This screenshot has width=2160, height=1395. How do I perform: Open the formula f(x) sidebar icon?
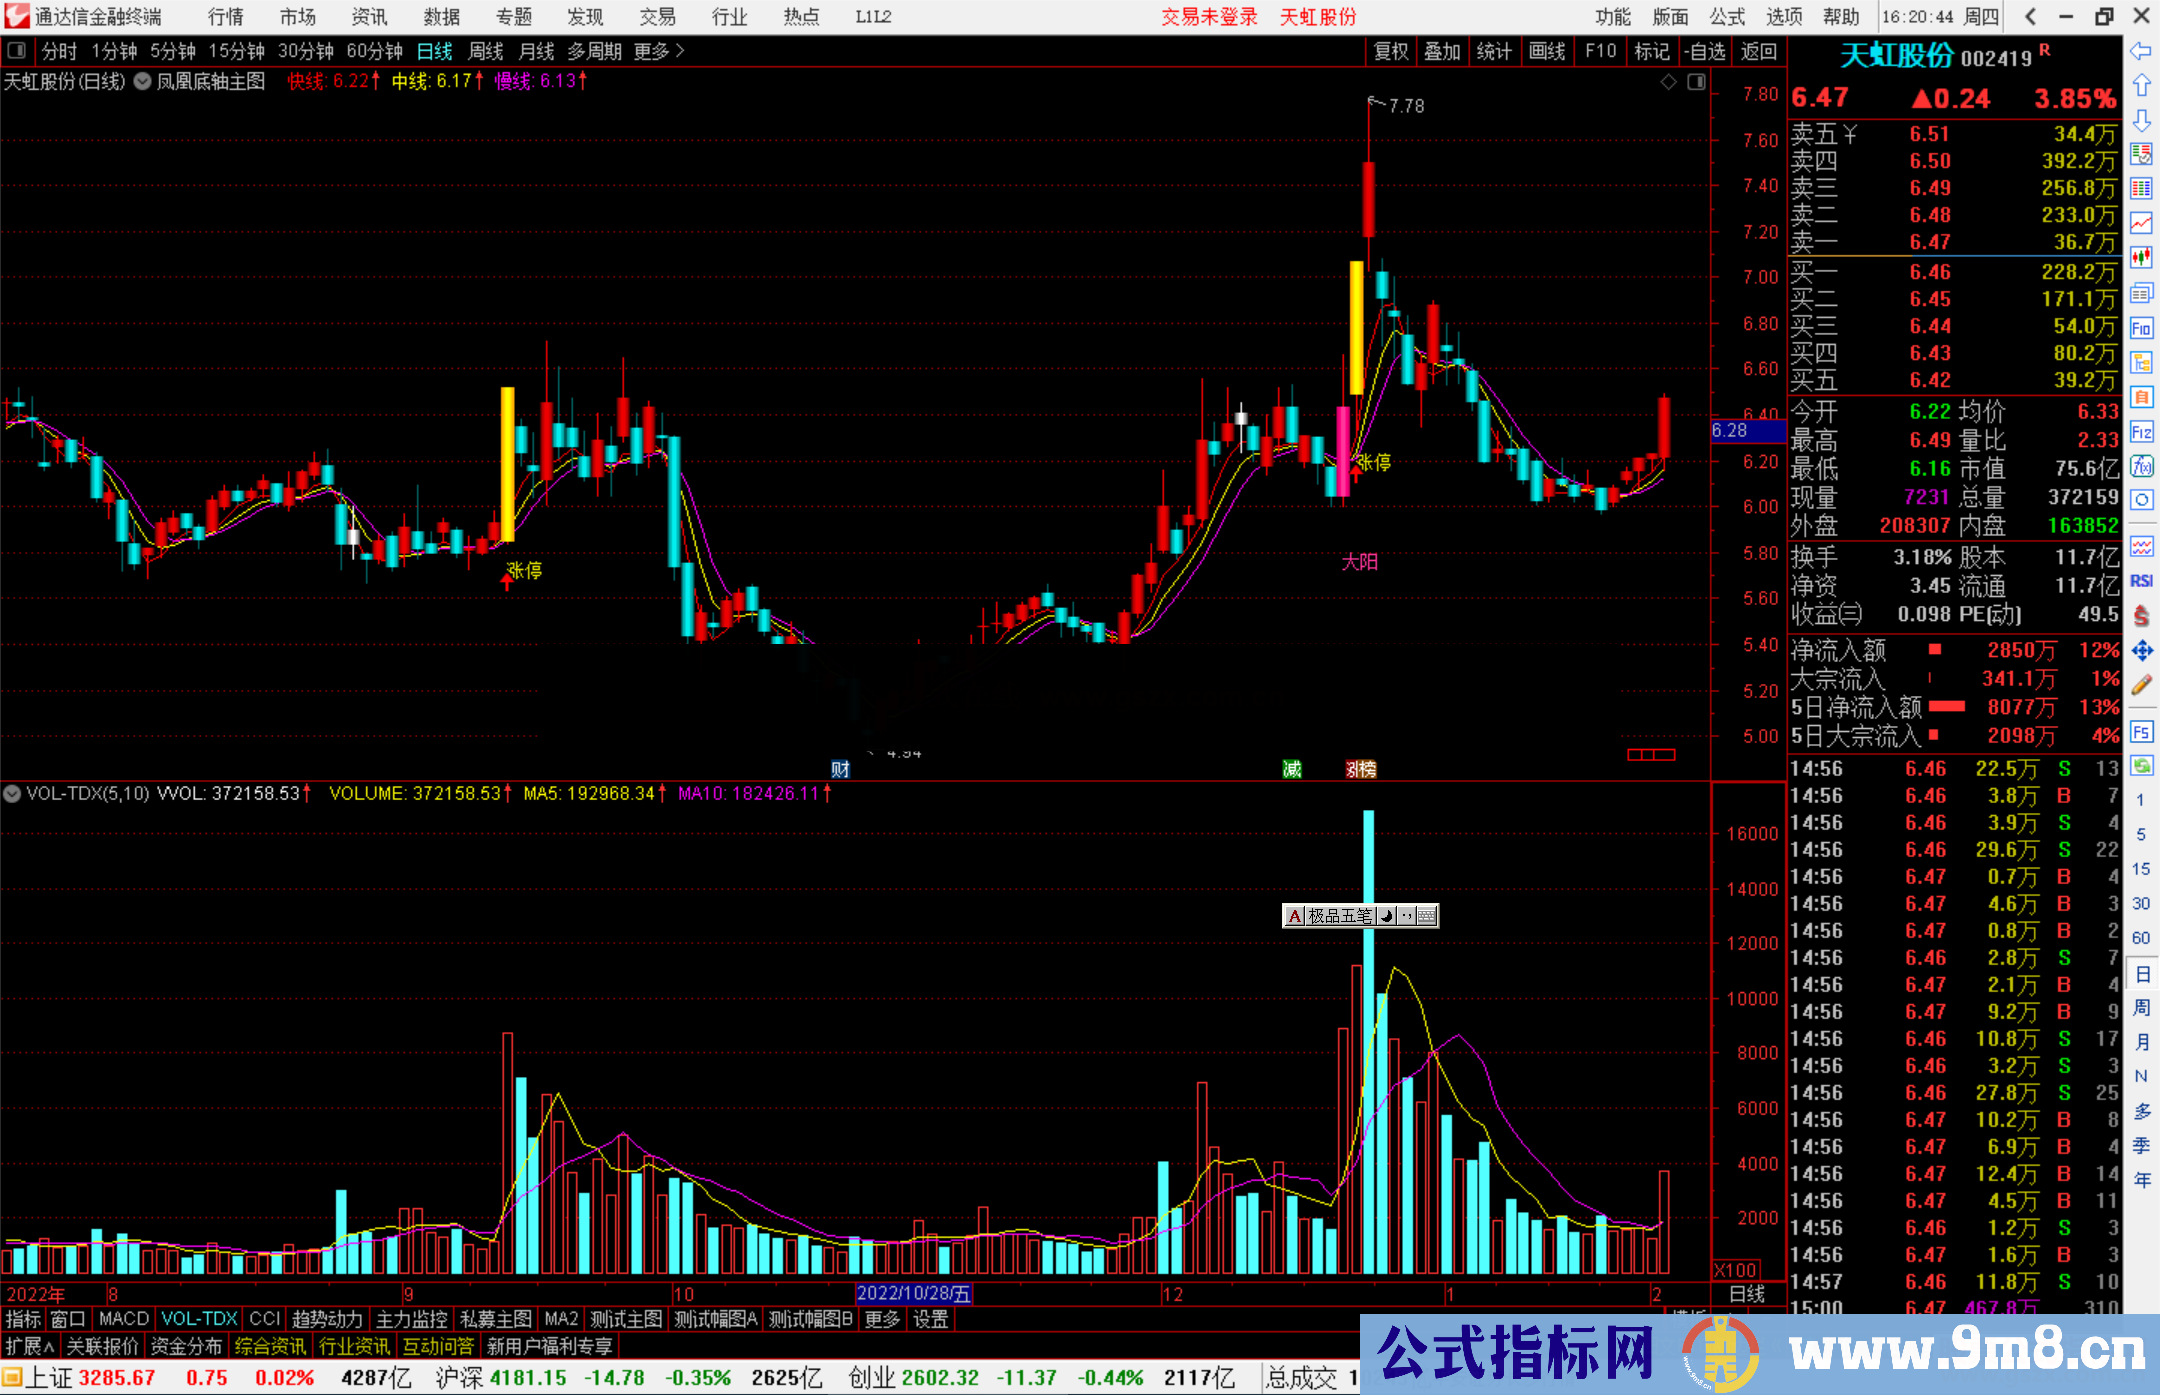point(2141,466)
